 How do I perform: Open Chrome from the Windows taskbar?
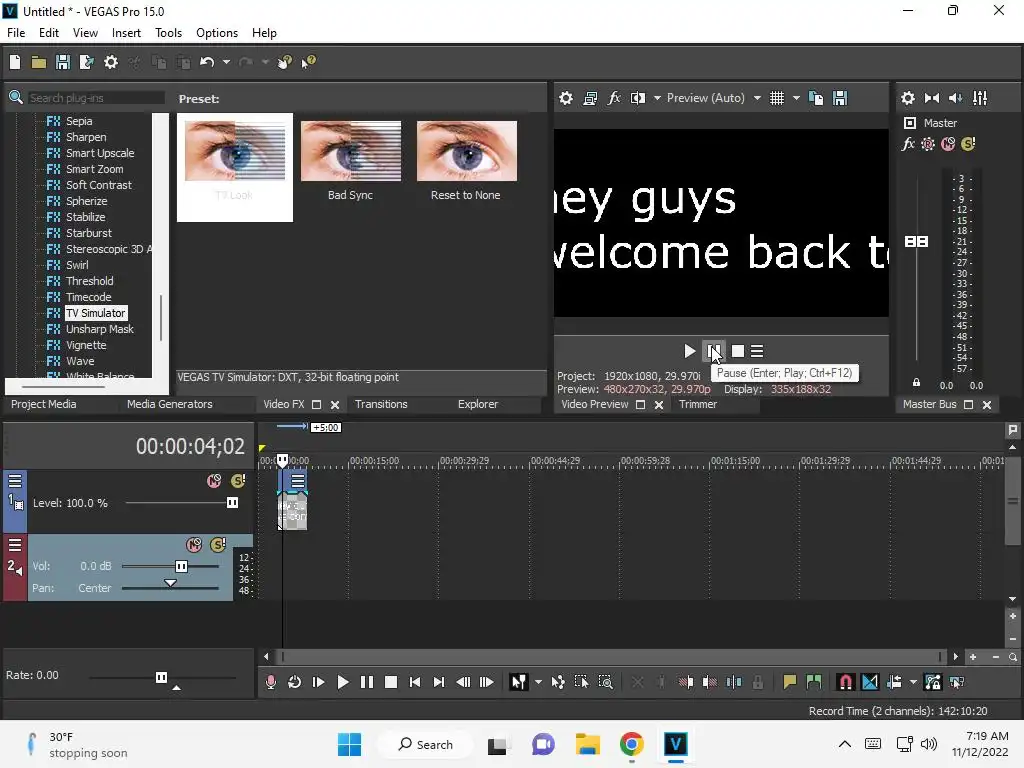pyautogui.click(x=631, y=744)
